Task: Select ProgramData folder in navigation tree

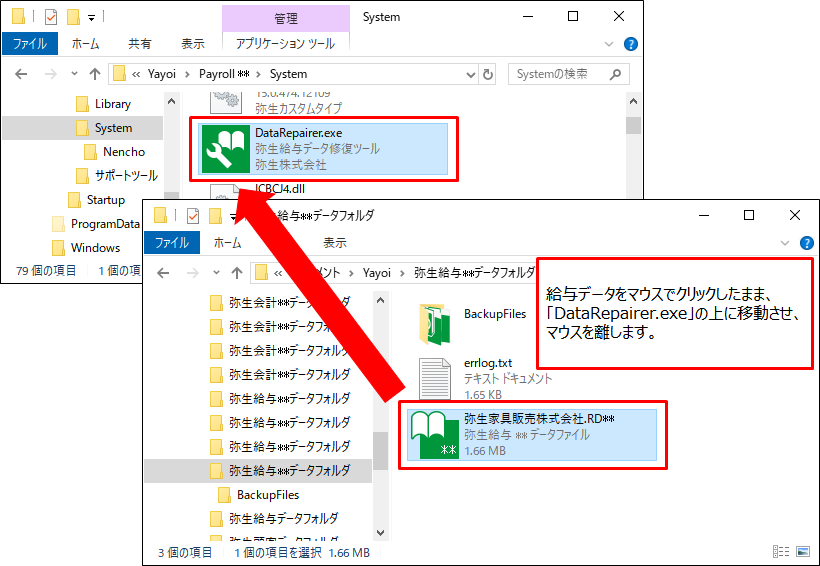Action: point(105,224)
